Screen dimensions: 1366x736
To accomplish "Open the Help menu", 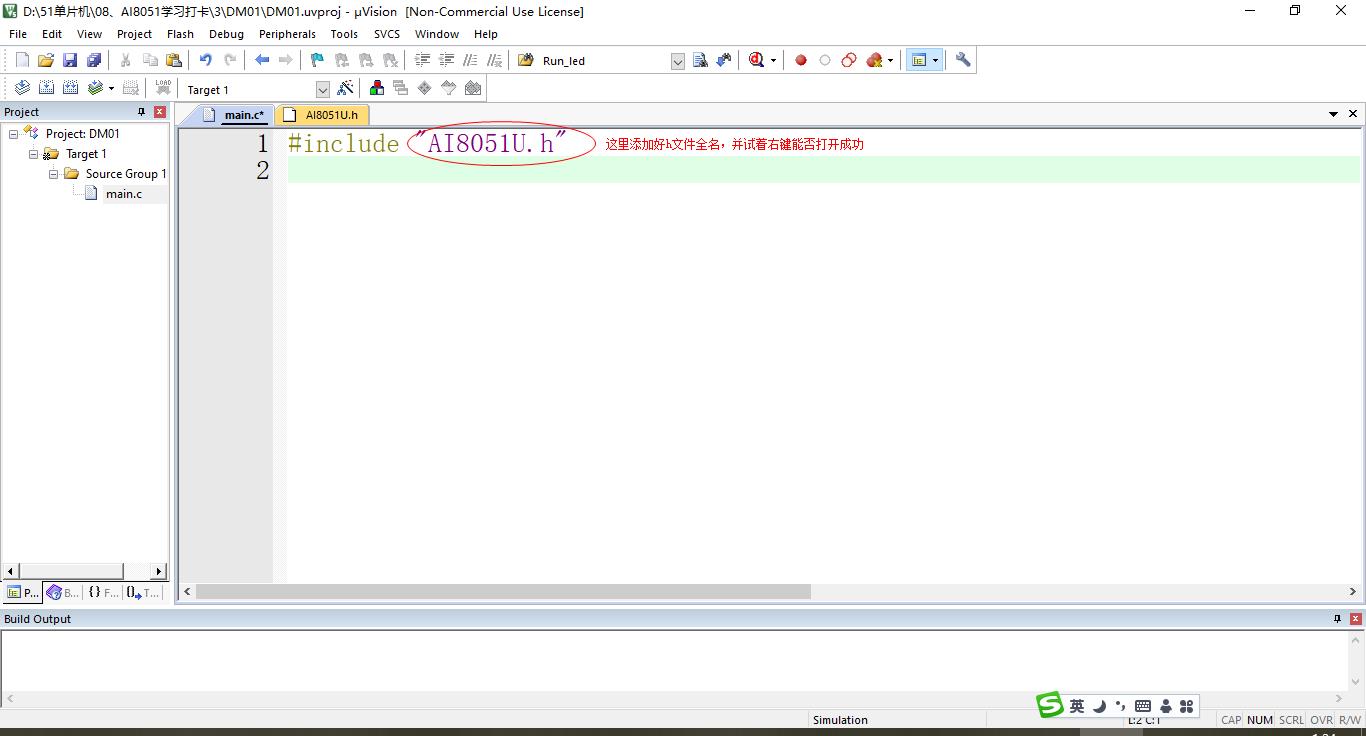I will coord(486,34).
